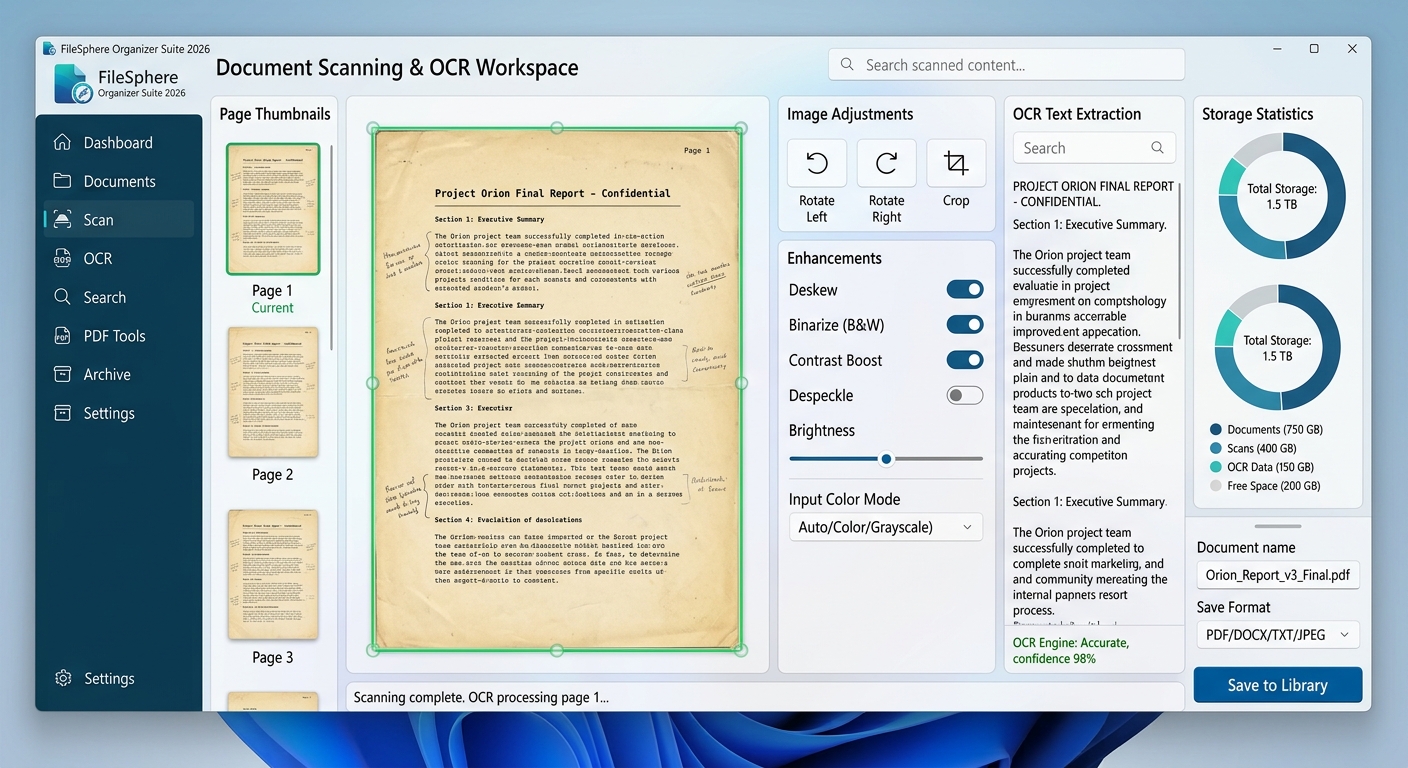
Task: Click the house icon beside Dashboard
Action: [x=62, y=142]
